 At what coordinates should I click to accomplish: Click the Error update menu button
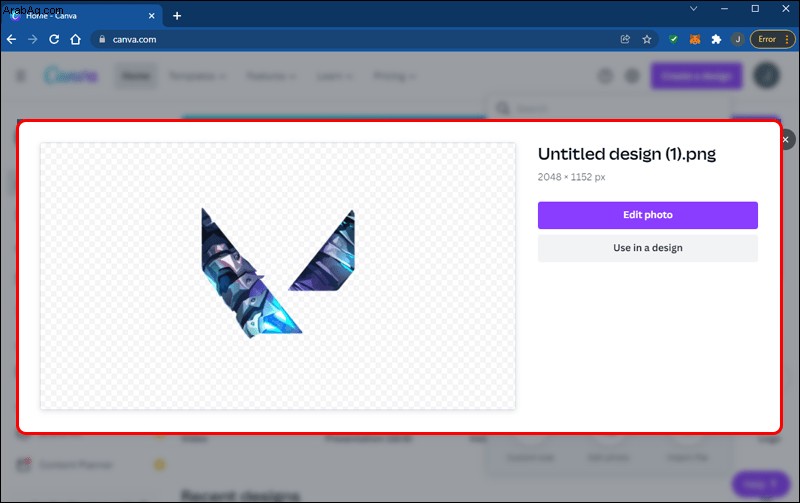pos(772,39)
